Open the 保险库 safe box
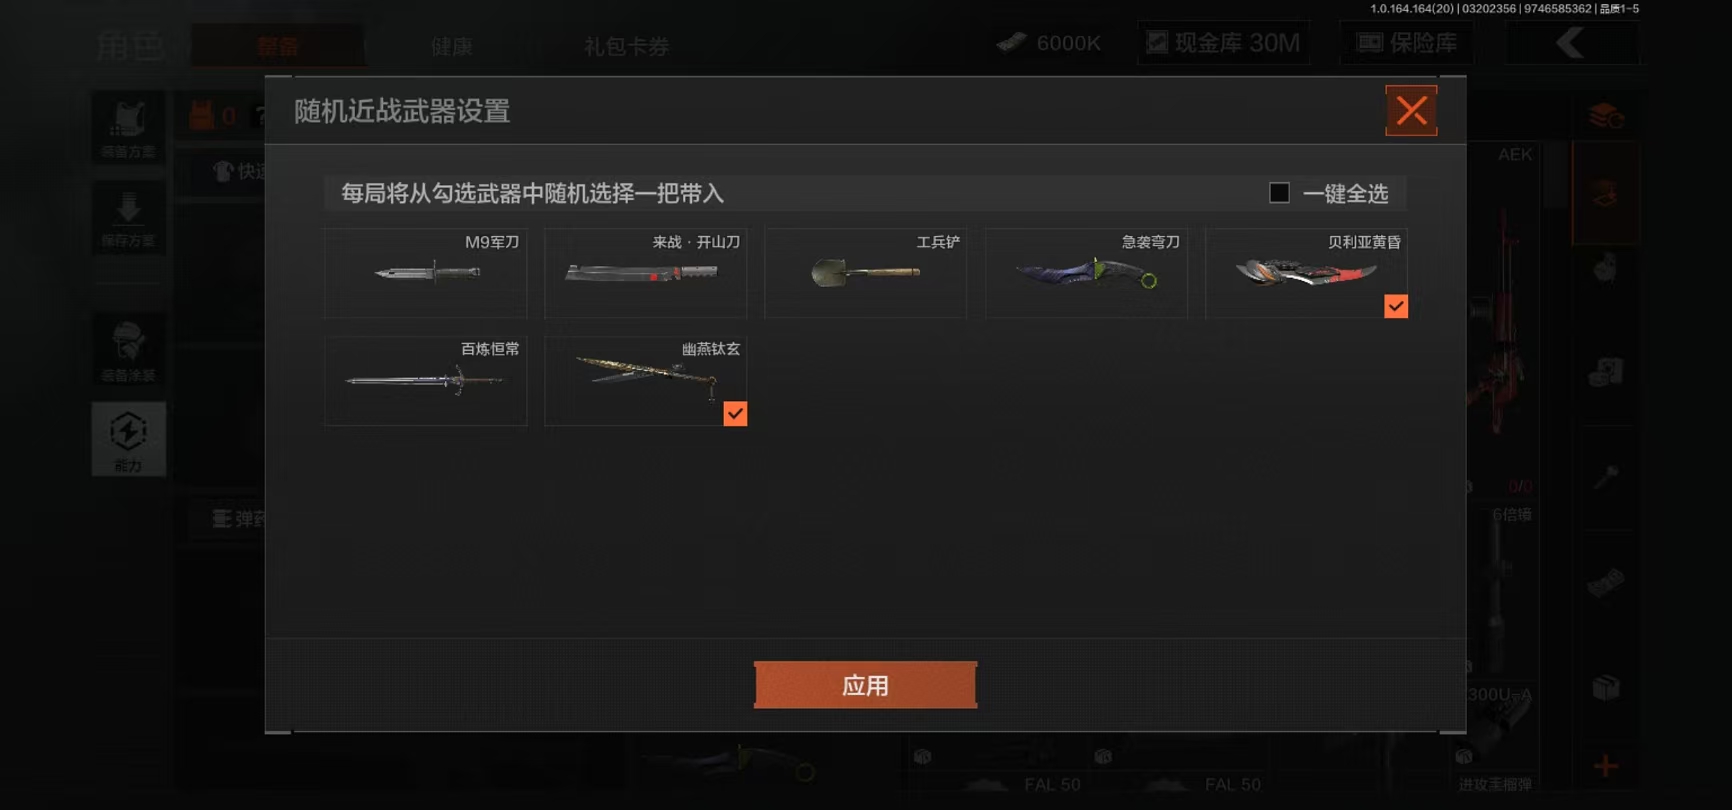This screenshot has width=1732, height=810. [1407, 43]
